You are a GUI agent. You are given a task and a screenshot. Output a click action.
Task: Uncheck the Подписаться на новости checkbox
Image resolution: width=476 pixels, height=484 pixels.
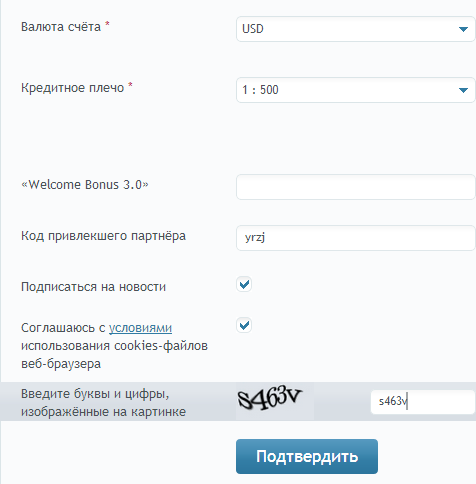pyautogui.click(x=244, y=284)
